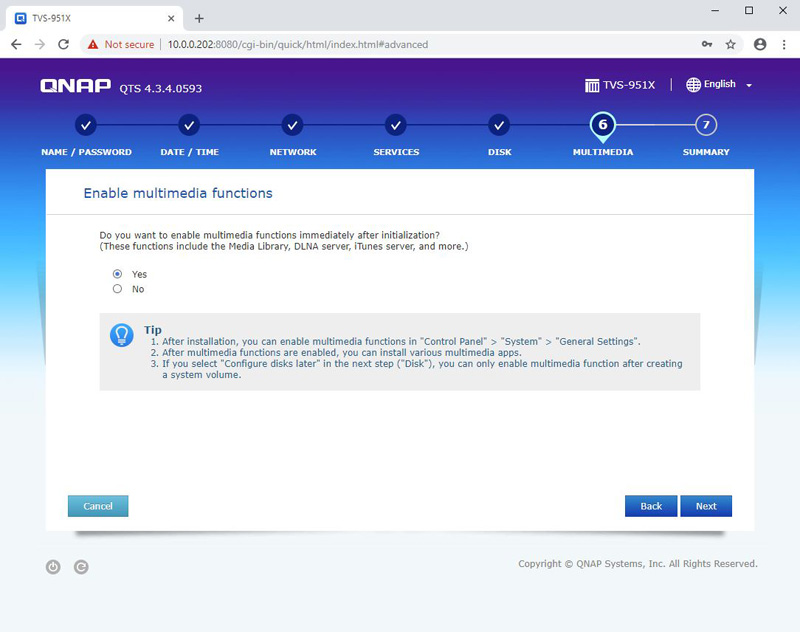Click the power icon in the footer

pyautogui.click(x=53, y=567)
